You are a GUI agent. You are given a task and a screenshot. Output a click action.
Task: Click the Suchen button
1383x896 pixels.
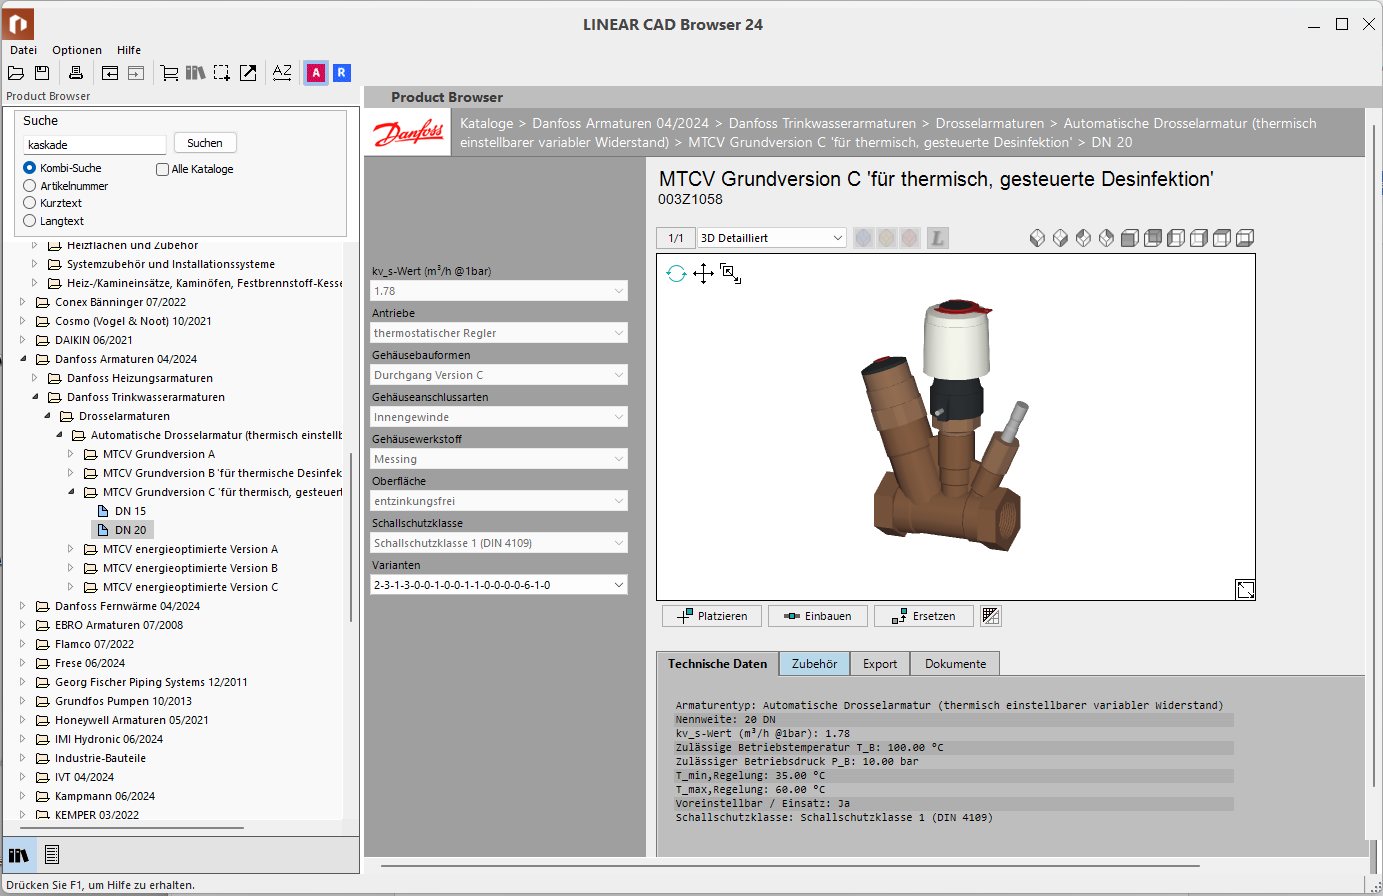coord(205,143)
